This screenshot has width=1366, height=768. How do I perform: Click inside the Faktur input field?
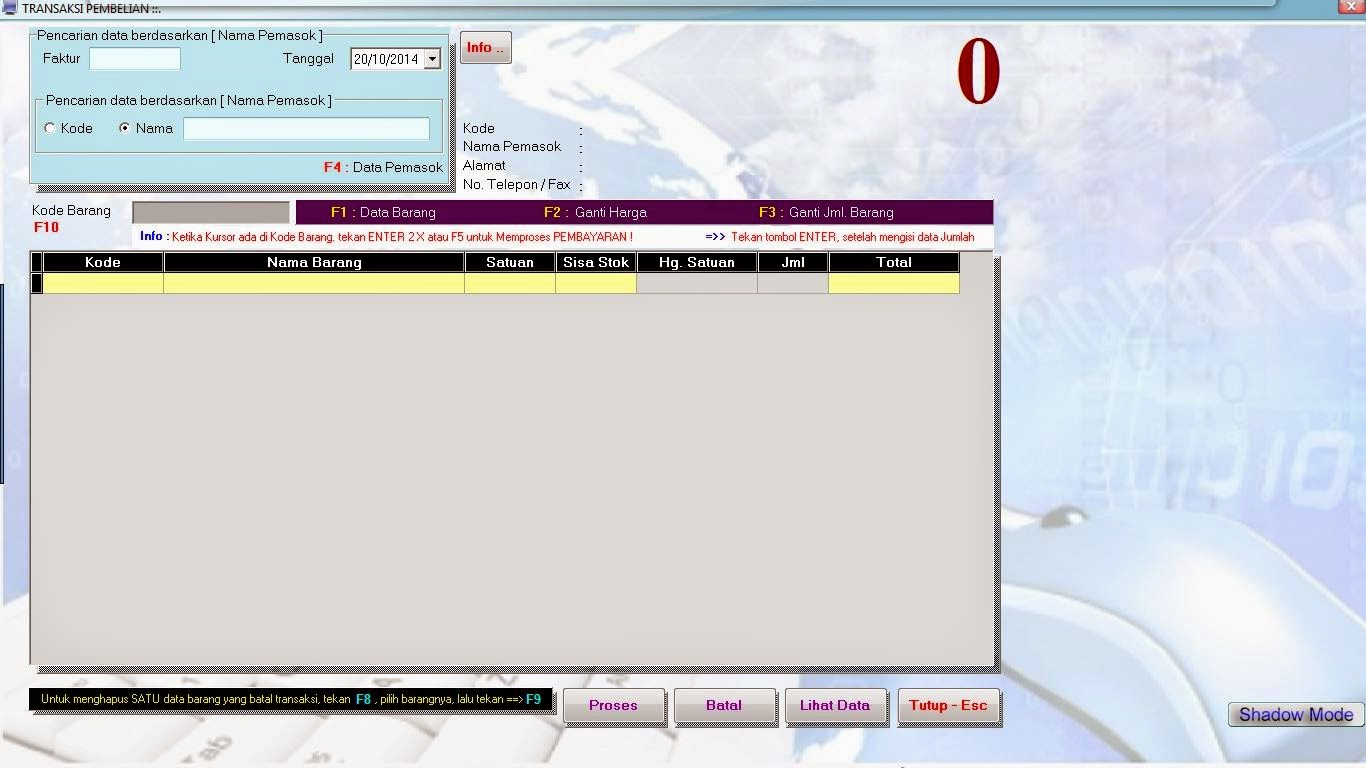tap(134, 58)
